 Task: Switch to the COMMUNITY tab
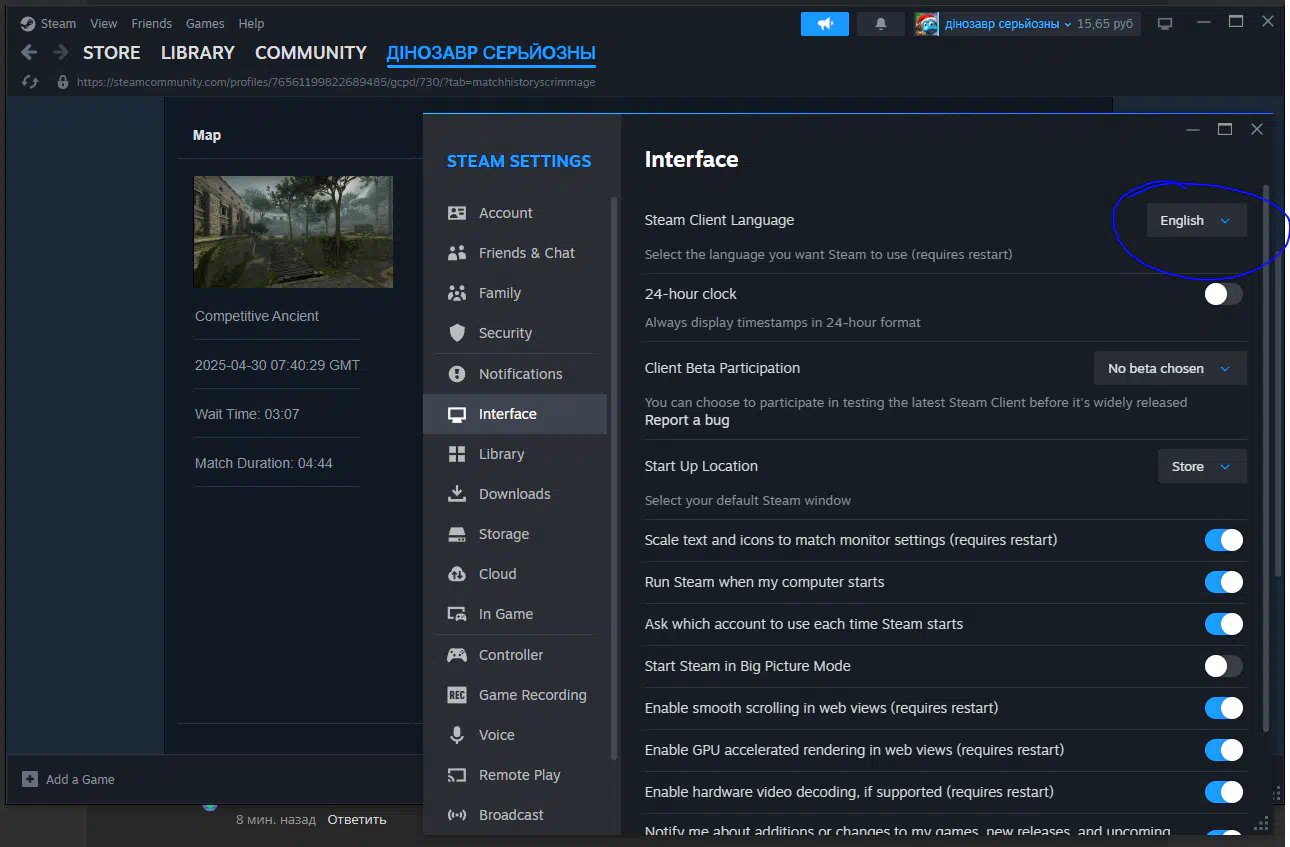point(311,53)
